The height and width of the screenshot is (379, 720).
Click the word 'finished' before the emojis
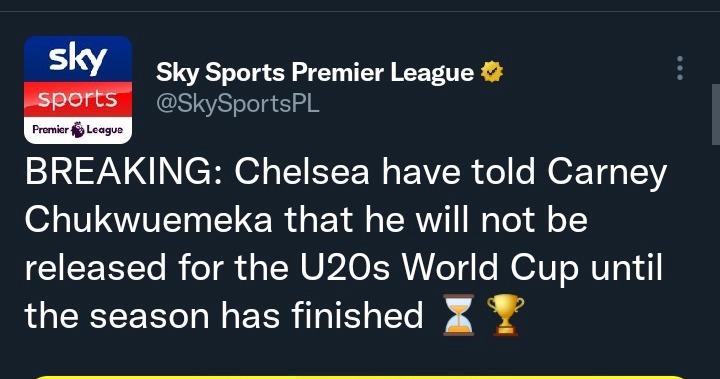pyautogui.click(x=357, y=315)
